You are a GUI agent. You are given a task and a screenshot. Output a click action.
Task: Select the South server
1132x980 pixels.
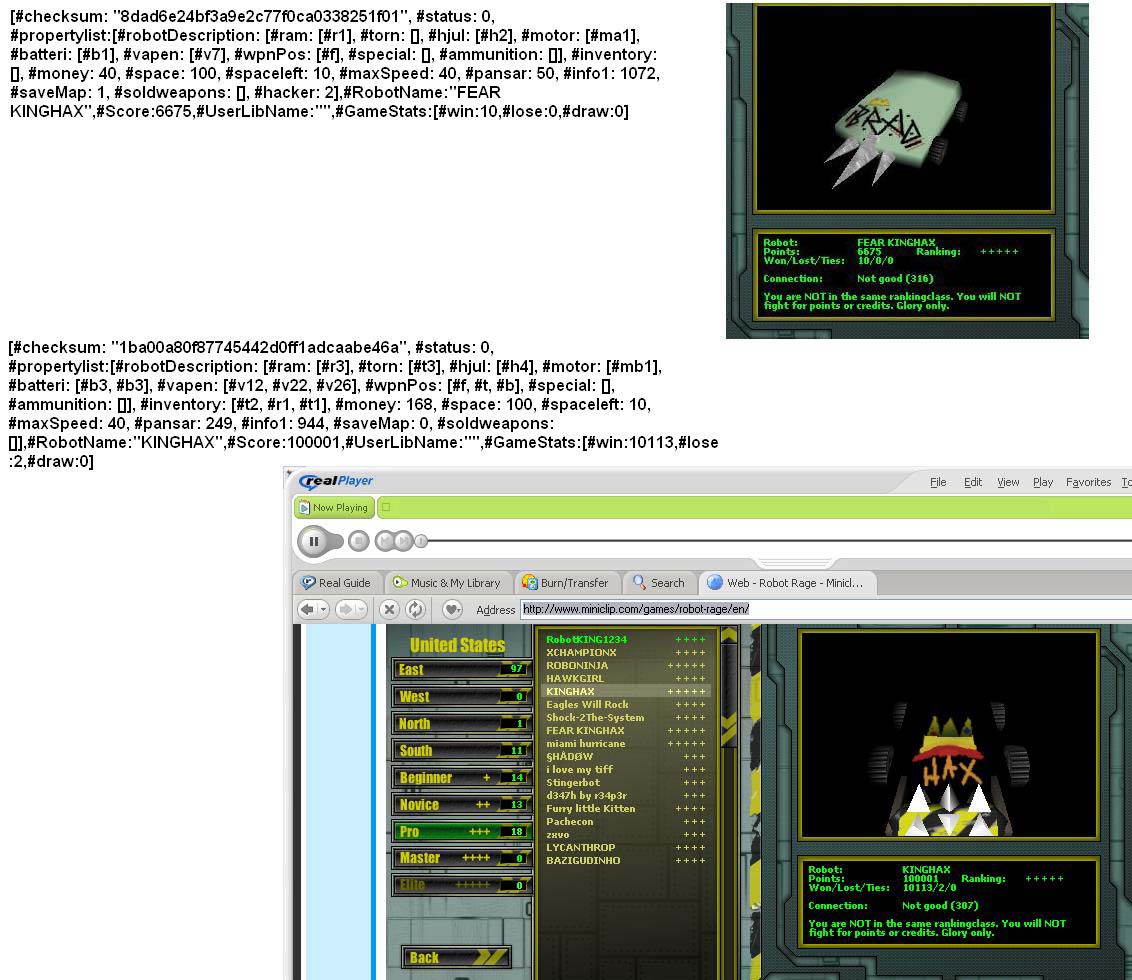(461, 750)
